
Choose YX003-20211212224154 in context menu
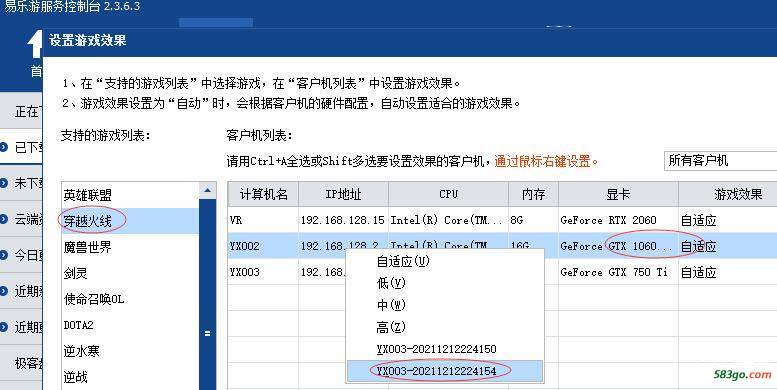[x=444, y=371]
